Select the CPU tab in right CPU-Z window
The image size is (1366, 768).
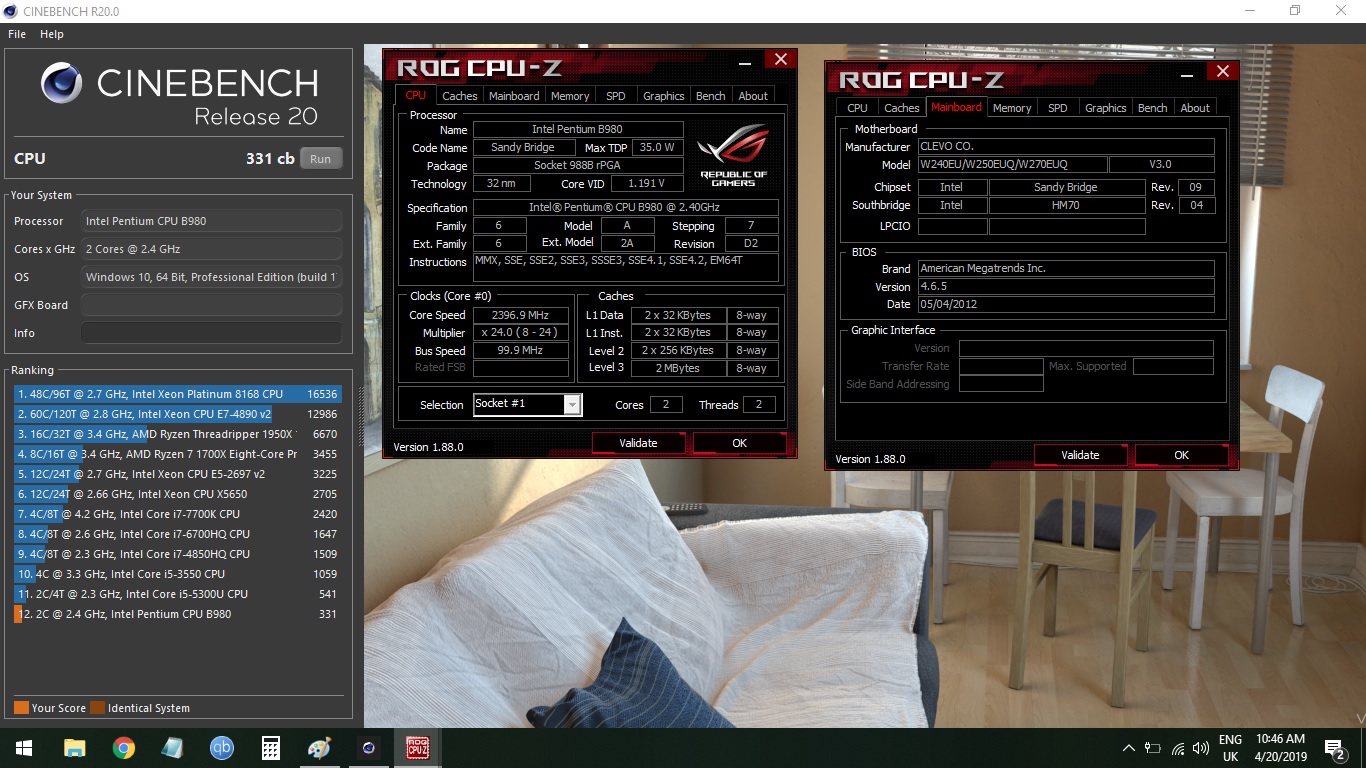857,108
